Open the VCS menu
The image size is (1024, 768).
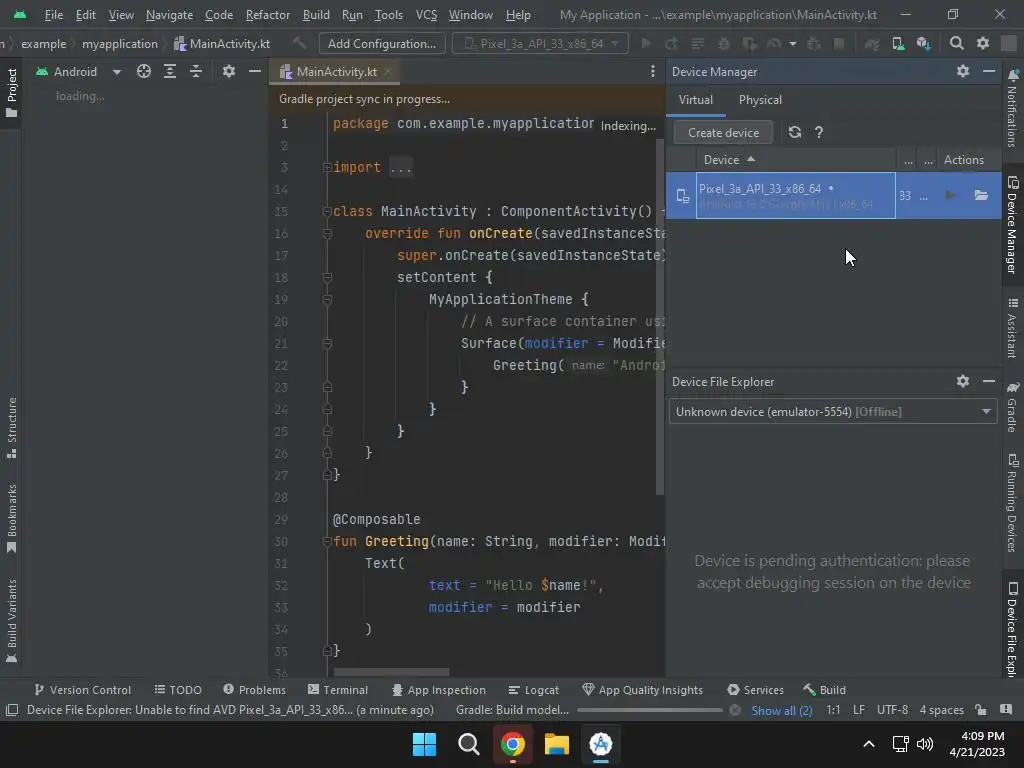tap(426, 14)
